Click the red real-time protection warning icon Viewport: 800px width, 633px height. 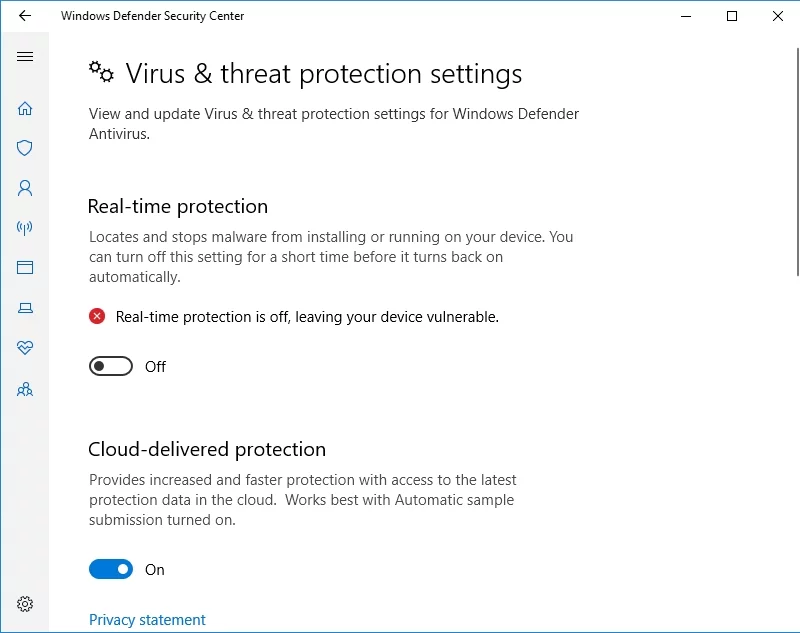97,317
